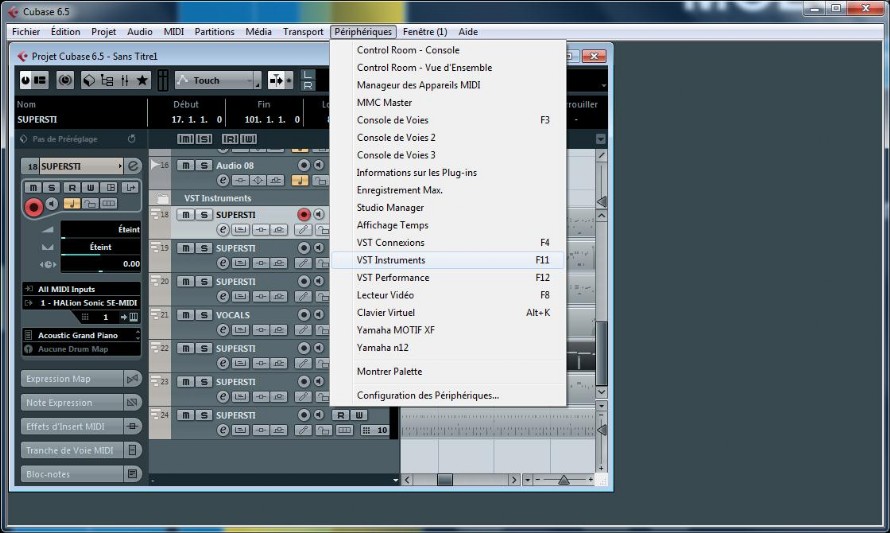
Task: Open Configuration des Périphériques menu item
Action: point(428,395)
